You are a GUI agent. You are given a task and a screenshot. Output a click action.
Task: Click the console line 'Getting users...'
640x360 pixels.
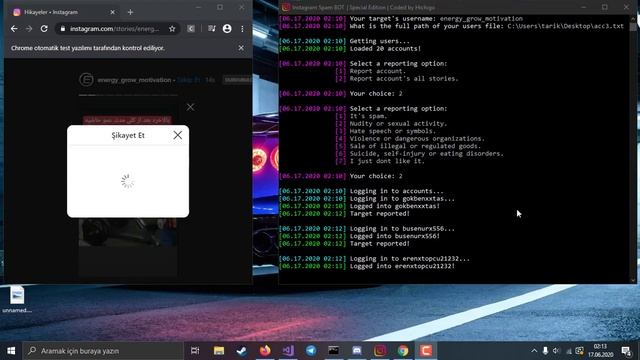tap(379, 41)
